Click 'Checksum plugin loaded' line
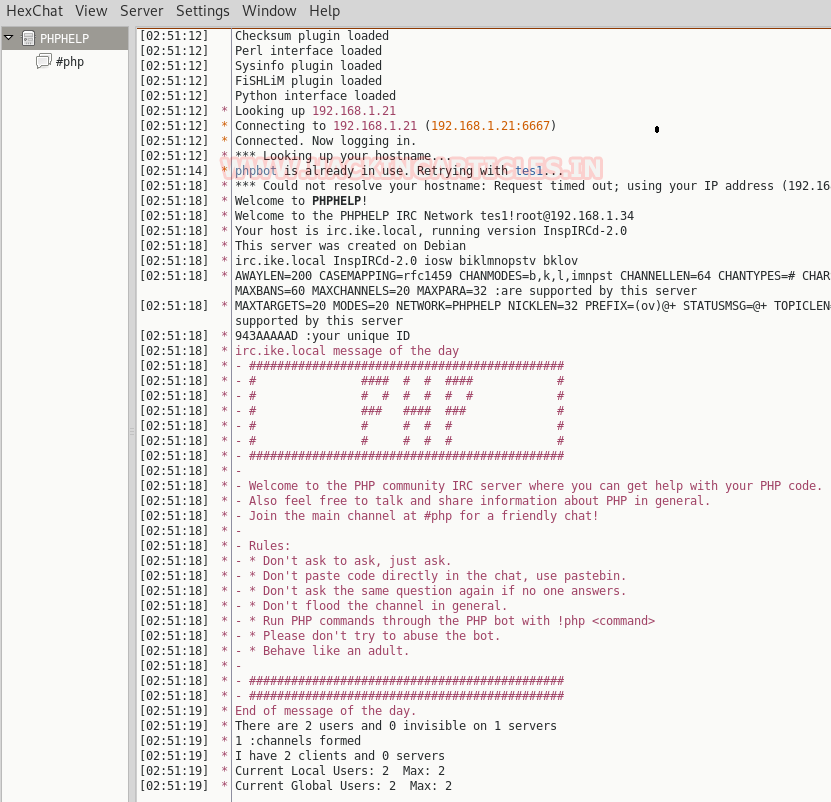The width and height of the screenshot is (831, 802). (312, 36)
